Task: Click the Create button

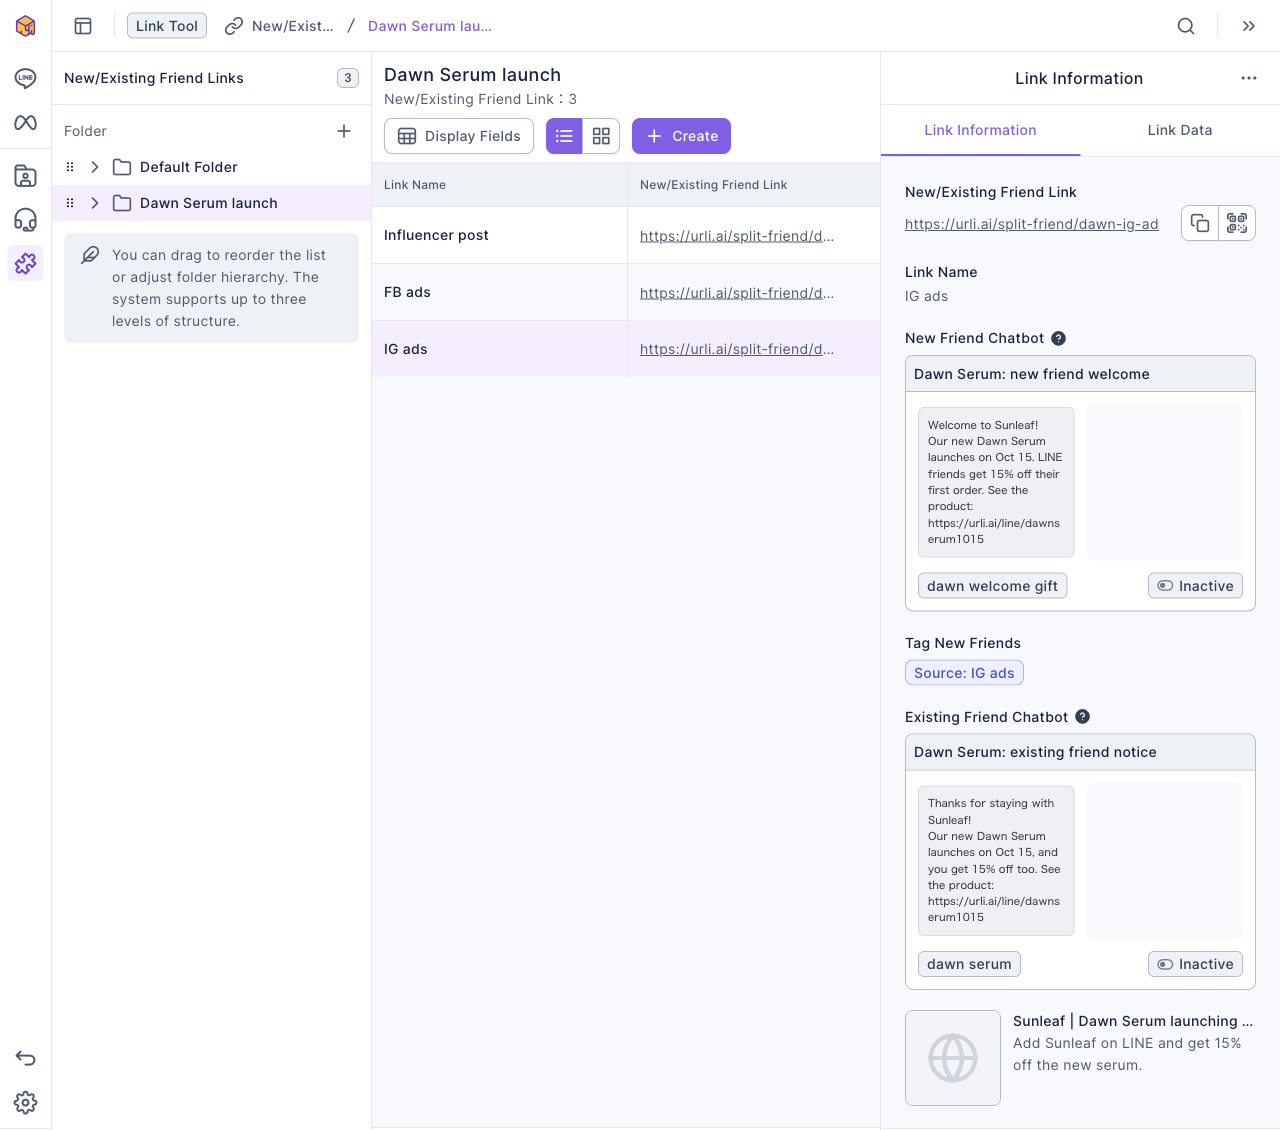Action: [681, 136]
